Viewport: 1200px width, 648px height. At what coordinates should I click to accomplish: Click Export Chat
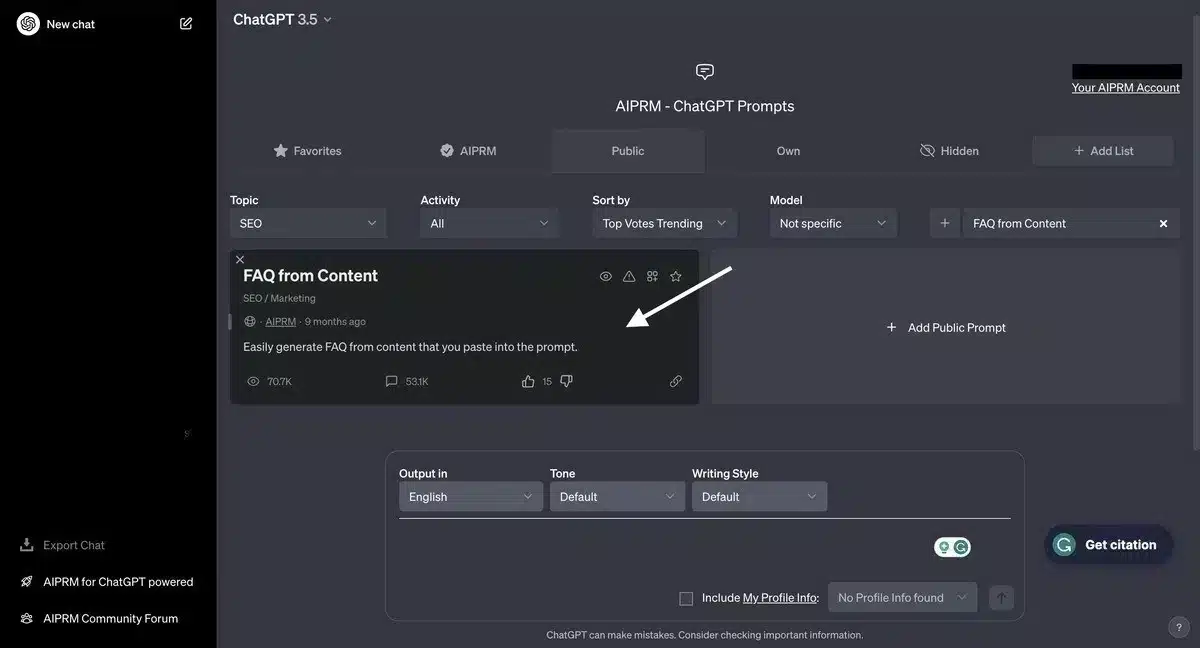[x=62, y=545]
